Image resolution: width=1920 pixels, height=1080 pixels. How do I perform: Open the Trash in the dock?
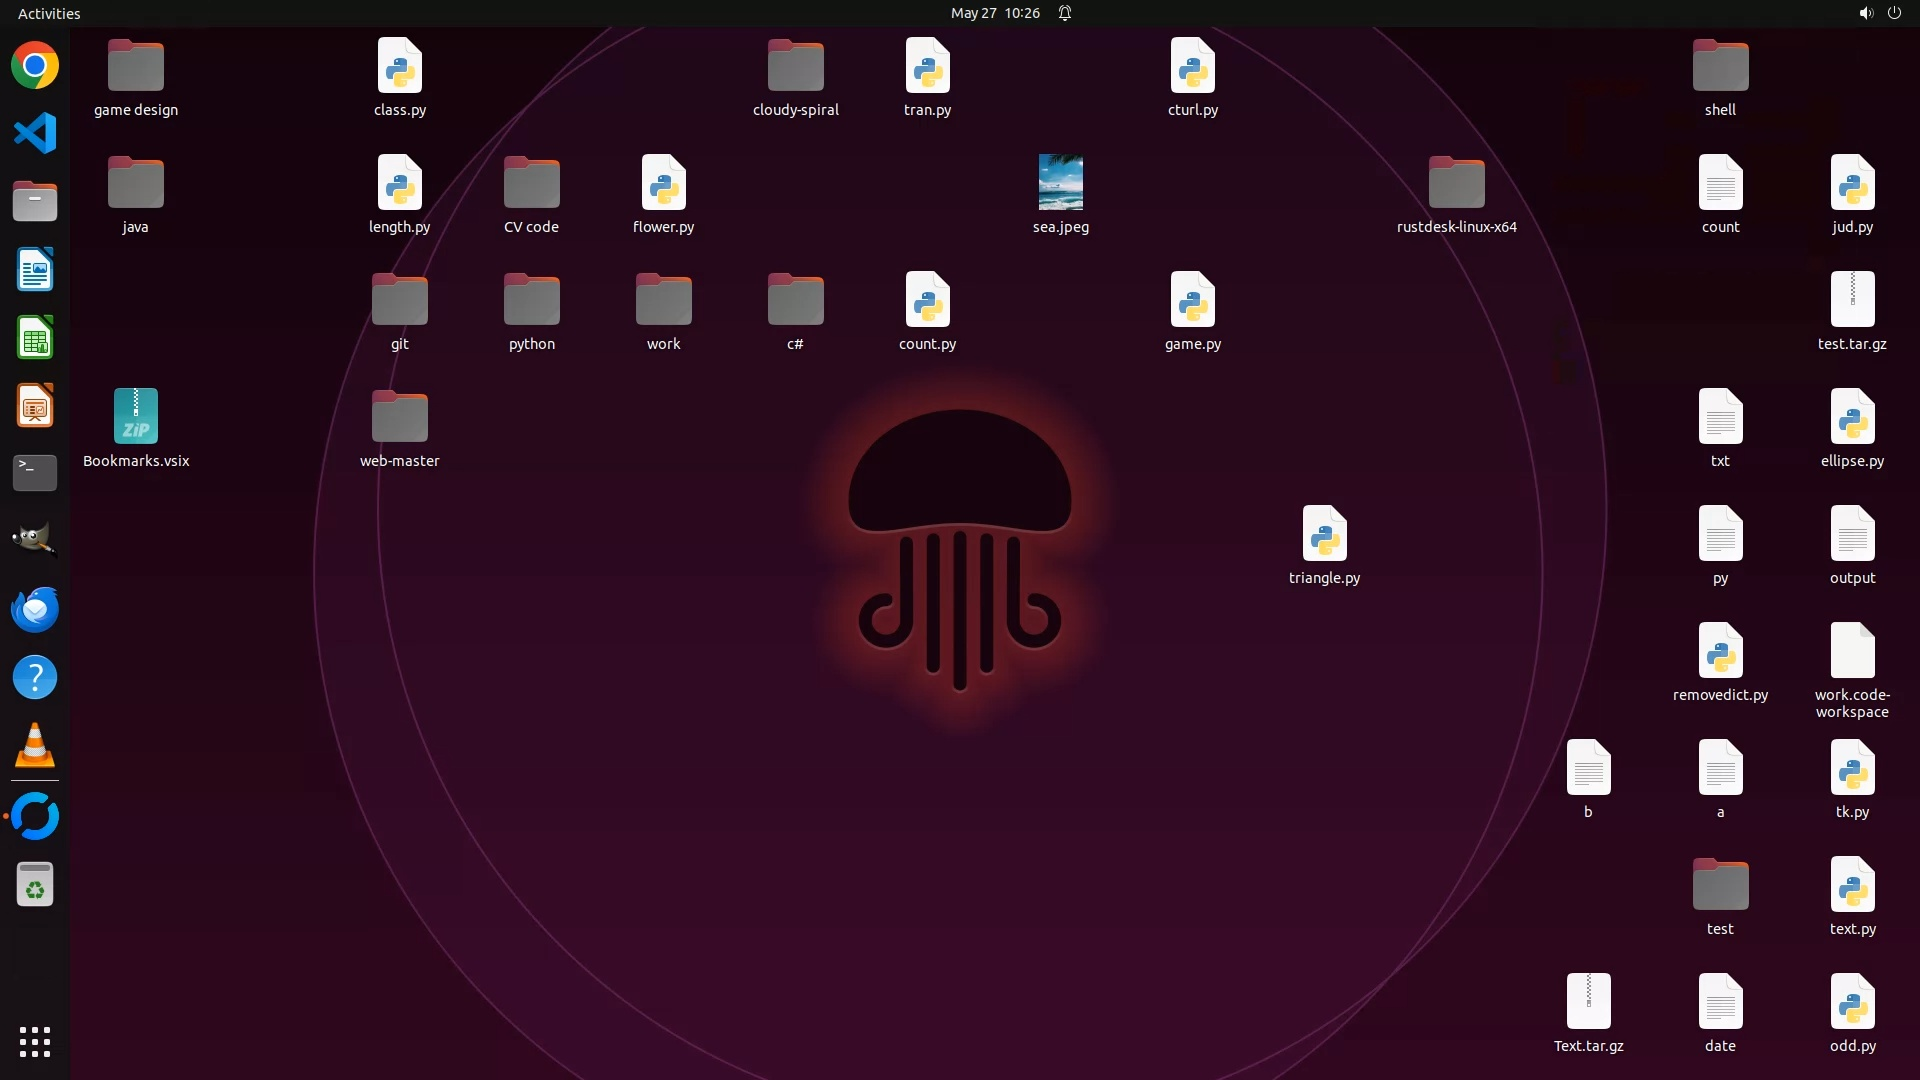coord(35,885)
